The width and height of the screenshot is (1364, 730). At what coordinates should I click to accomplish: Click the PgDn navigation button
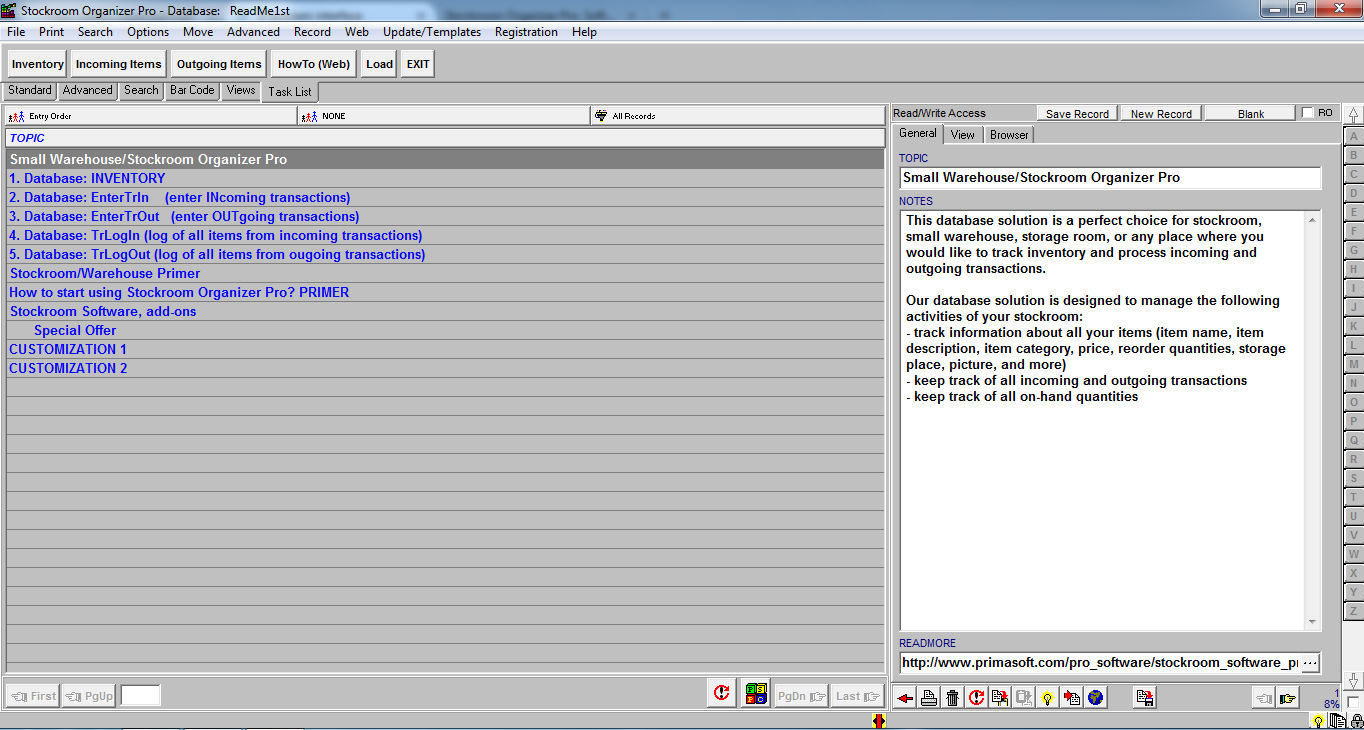click(x=803, y=696)
